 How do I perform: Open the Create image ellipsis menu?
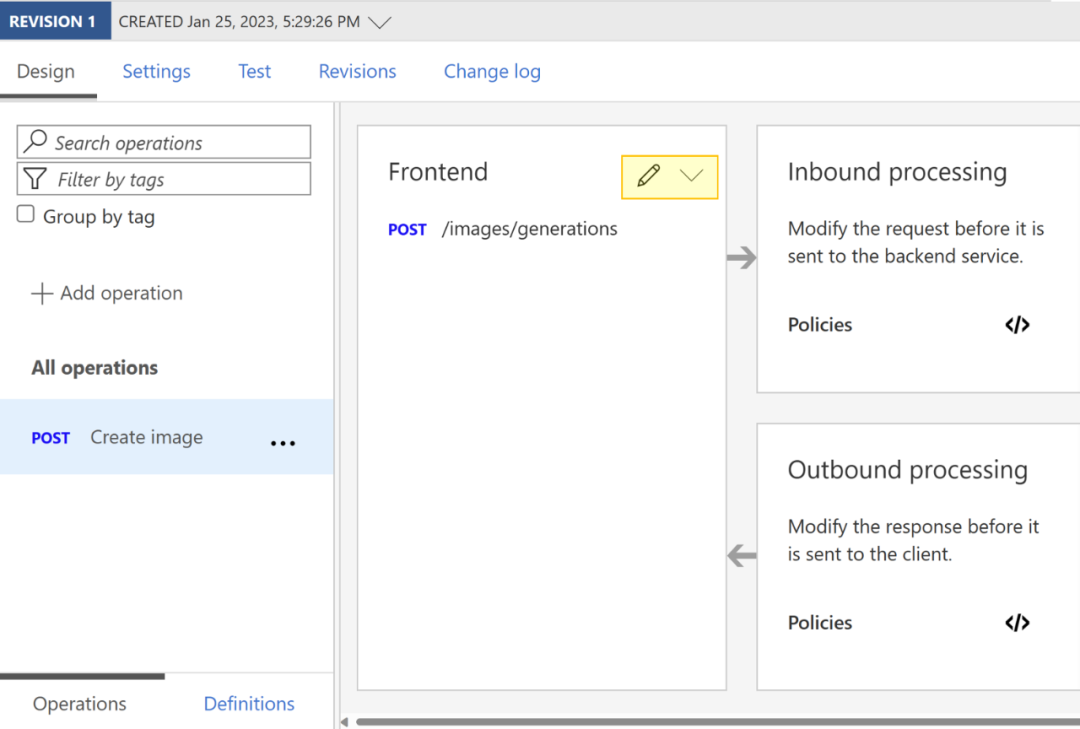pyautogui.click(x=283, y=440)
